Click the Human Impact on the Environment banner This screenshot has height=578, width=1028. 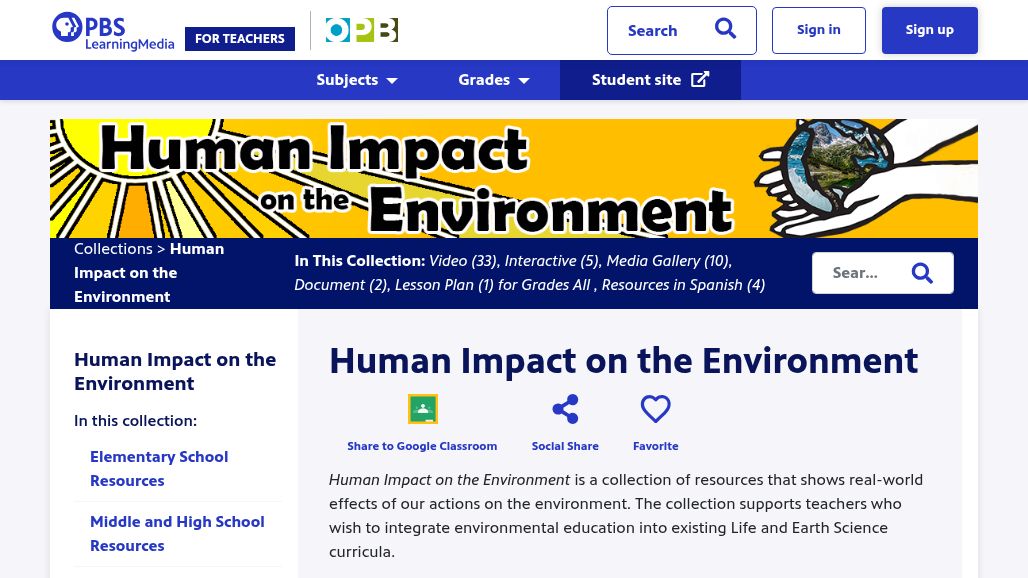tap(514, 178)
